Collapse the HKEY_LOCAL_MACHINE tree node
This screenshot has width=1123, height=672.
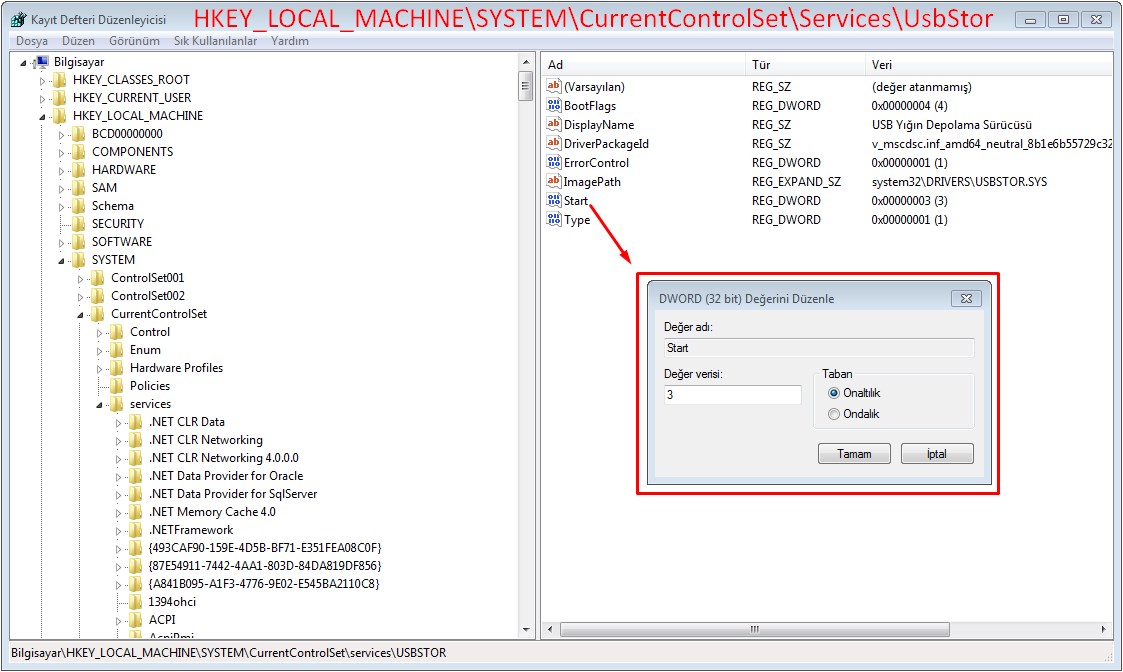[x=42, y=116]
